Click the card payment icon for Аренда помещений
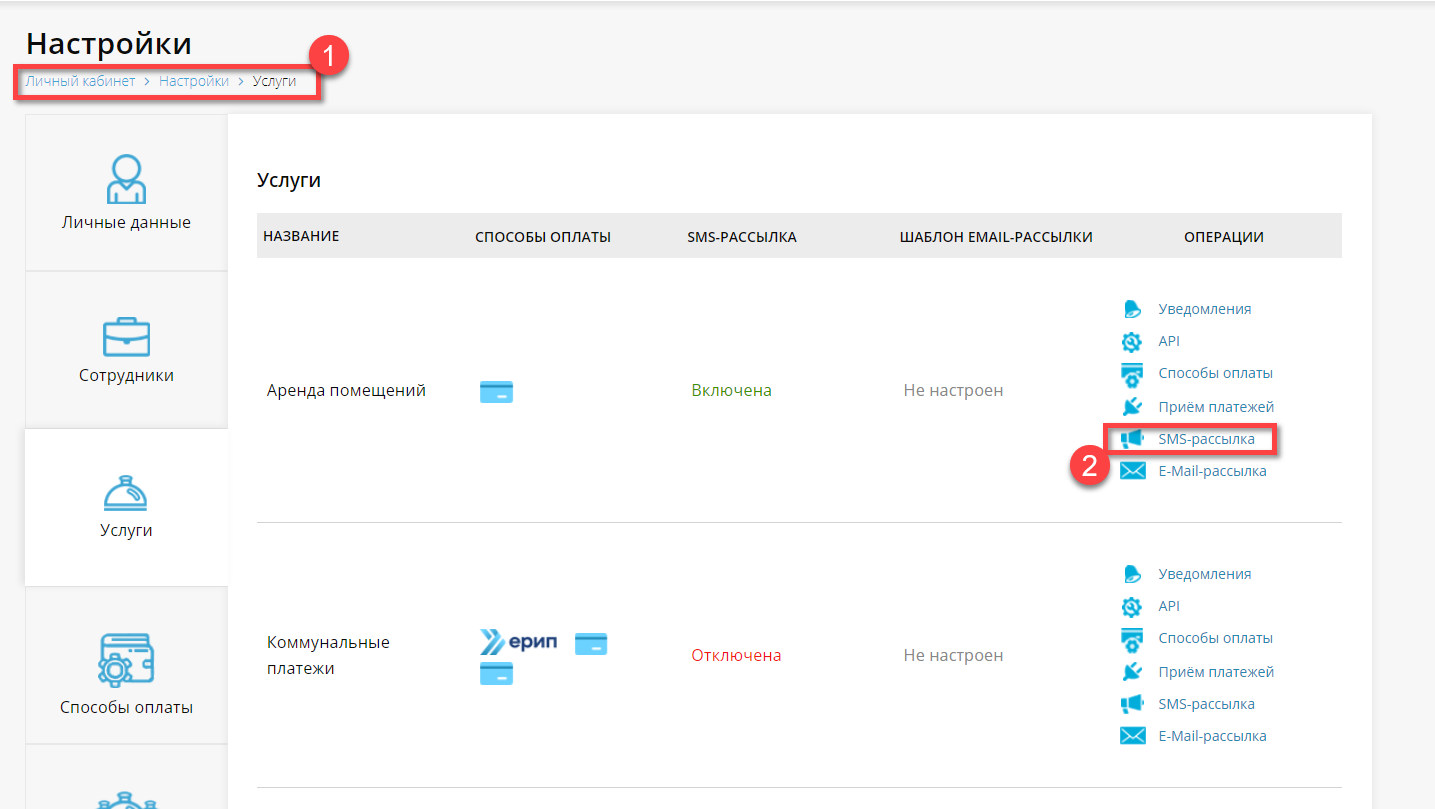The width and height of the screenshot is (1435, 809). (x=496, y=392)
